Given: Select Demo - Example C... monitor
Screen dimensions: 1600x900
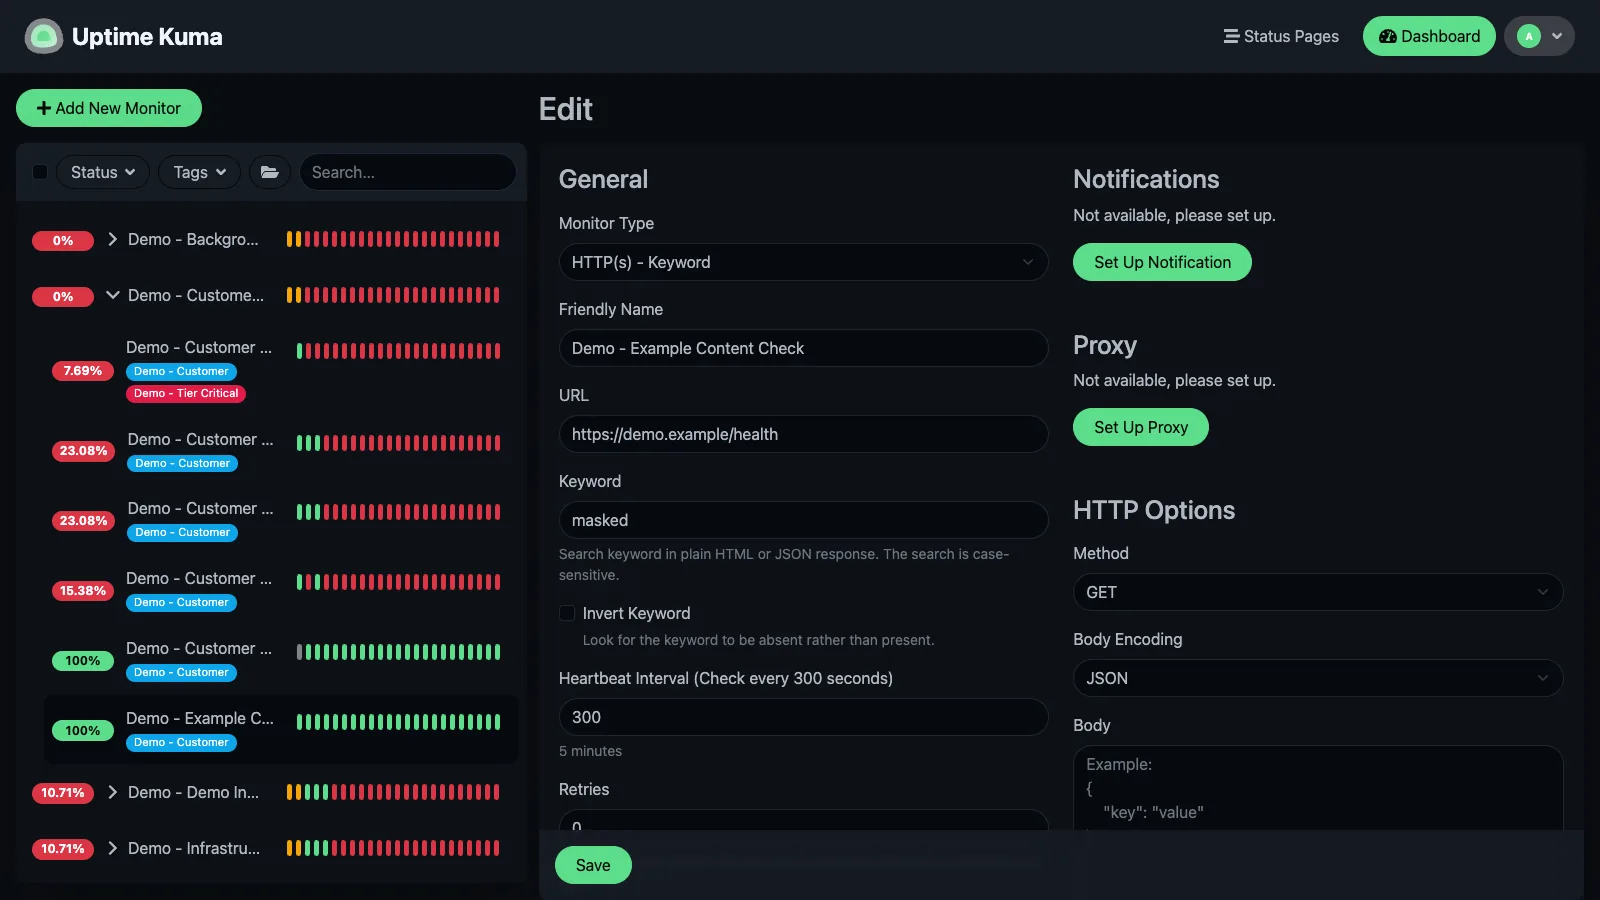Looking at the screenshot, I should [x=281, y=730].
